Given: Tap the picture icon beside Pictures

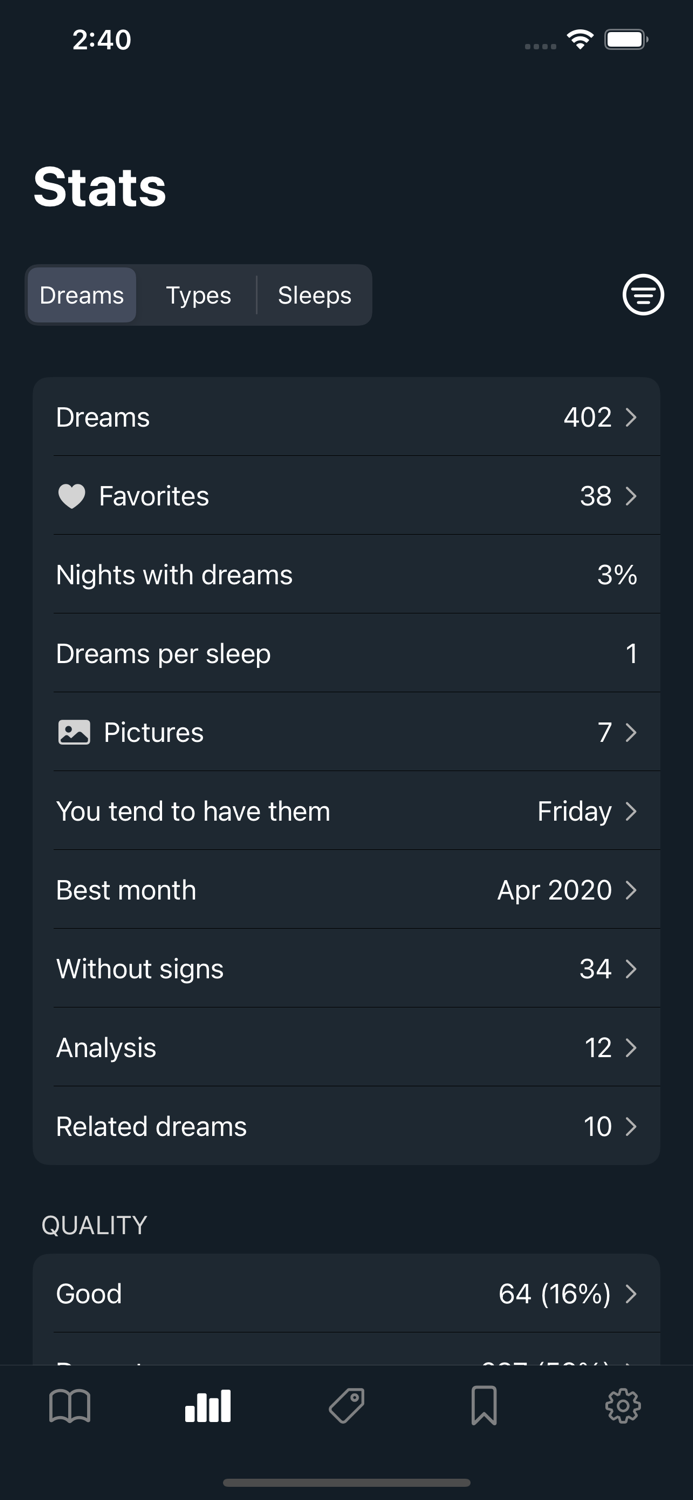Looking at the screenshot, I should [72, 732].
